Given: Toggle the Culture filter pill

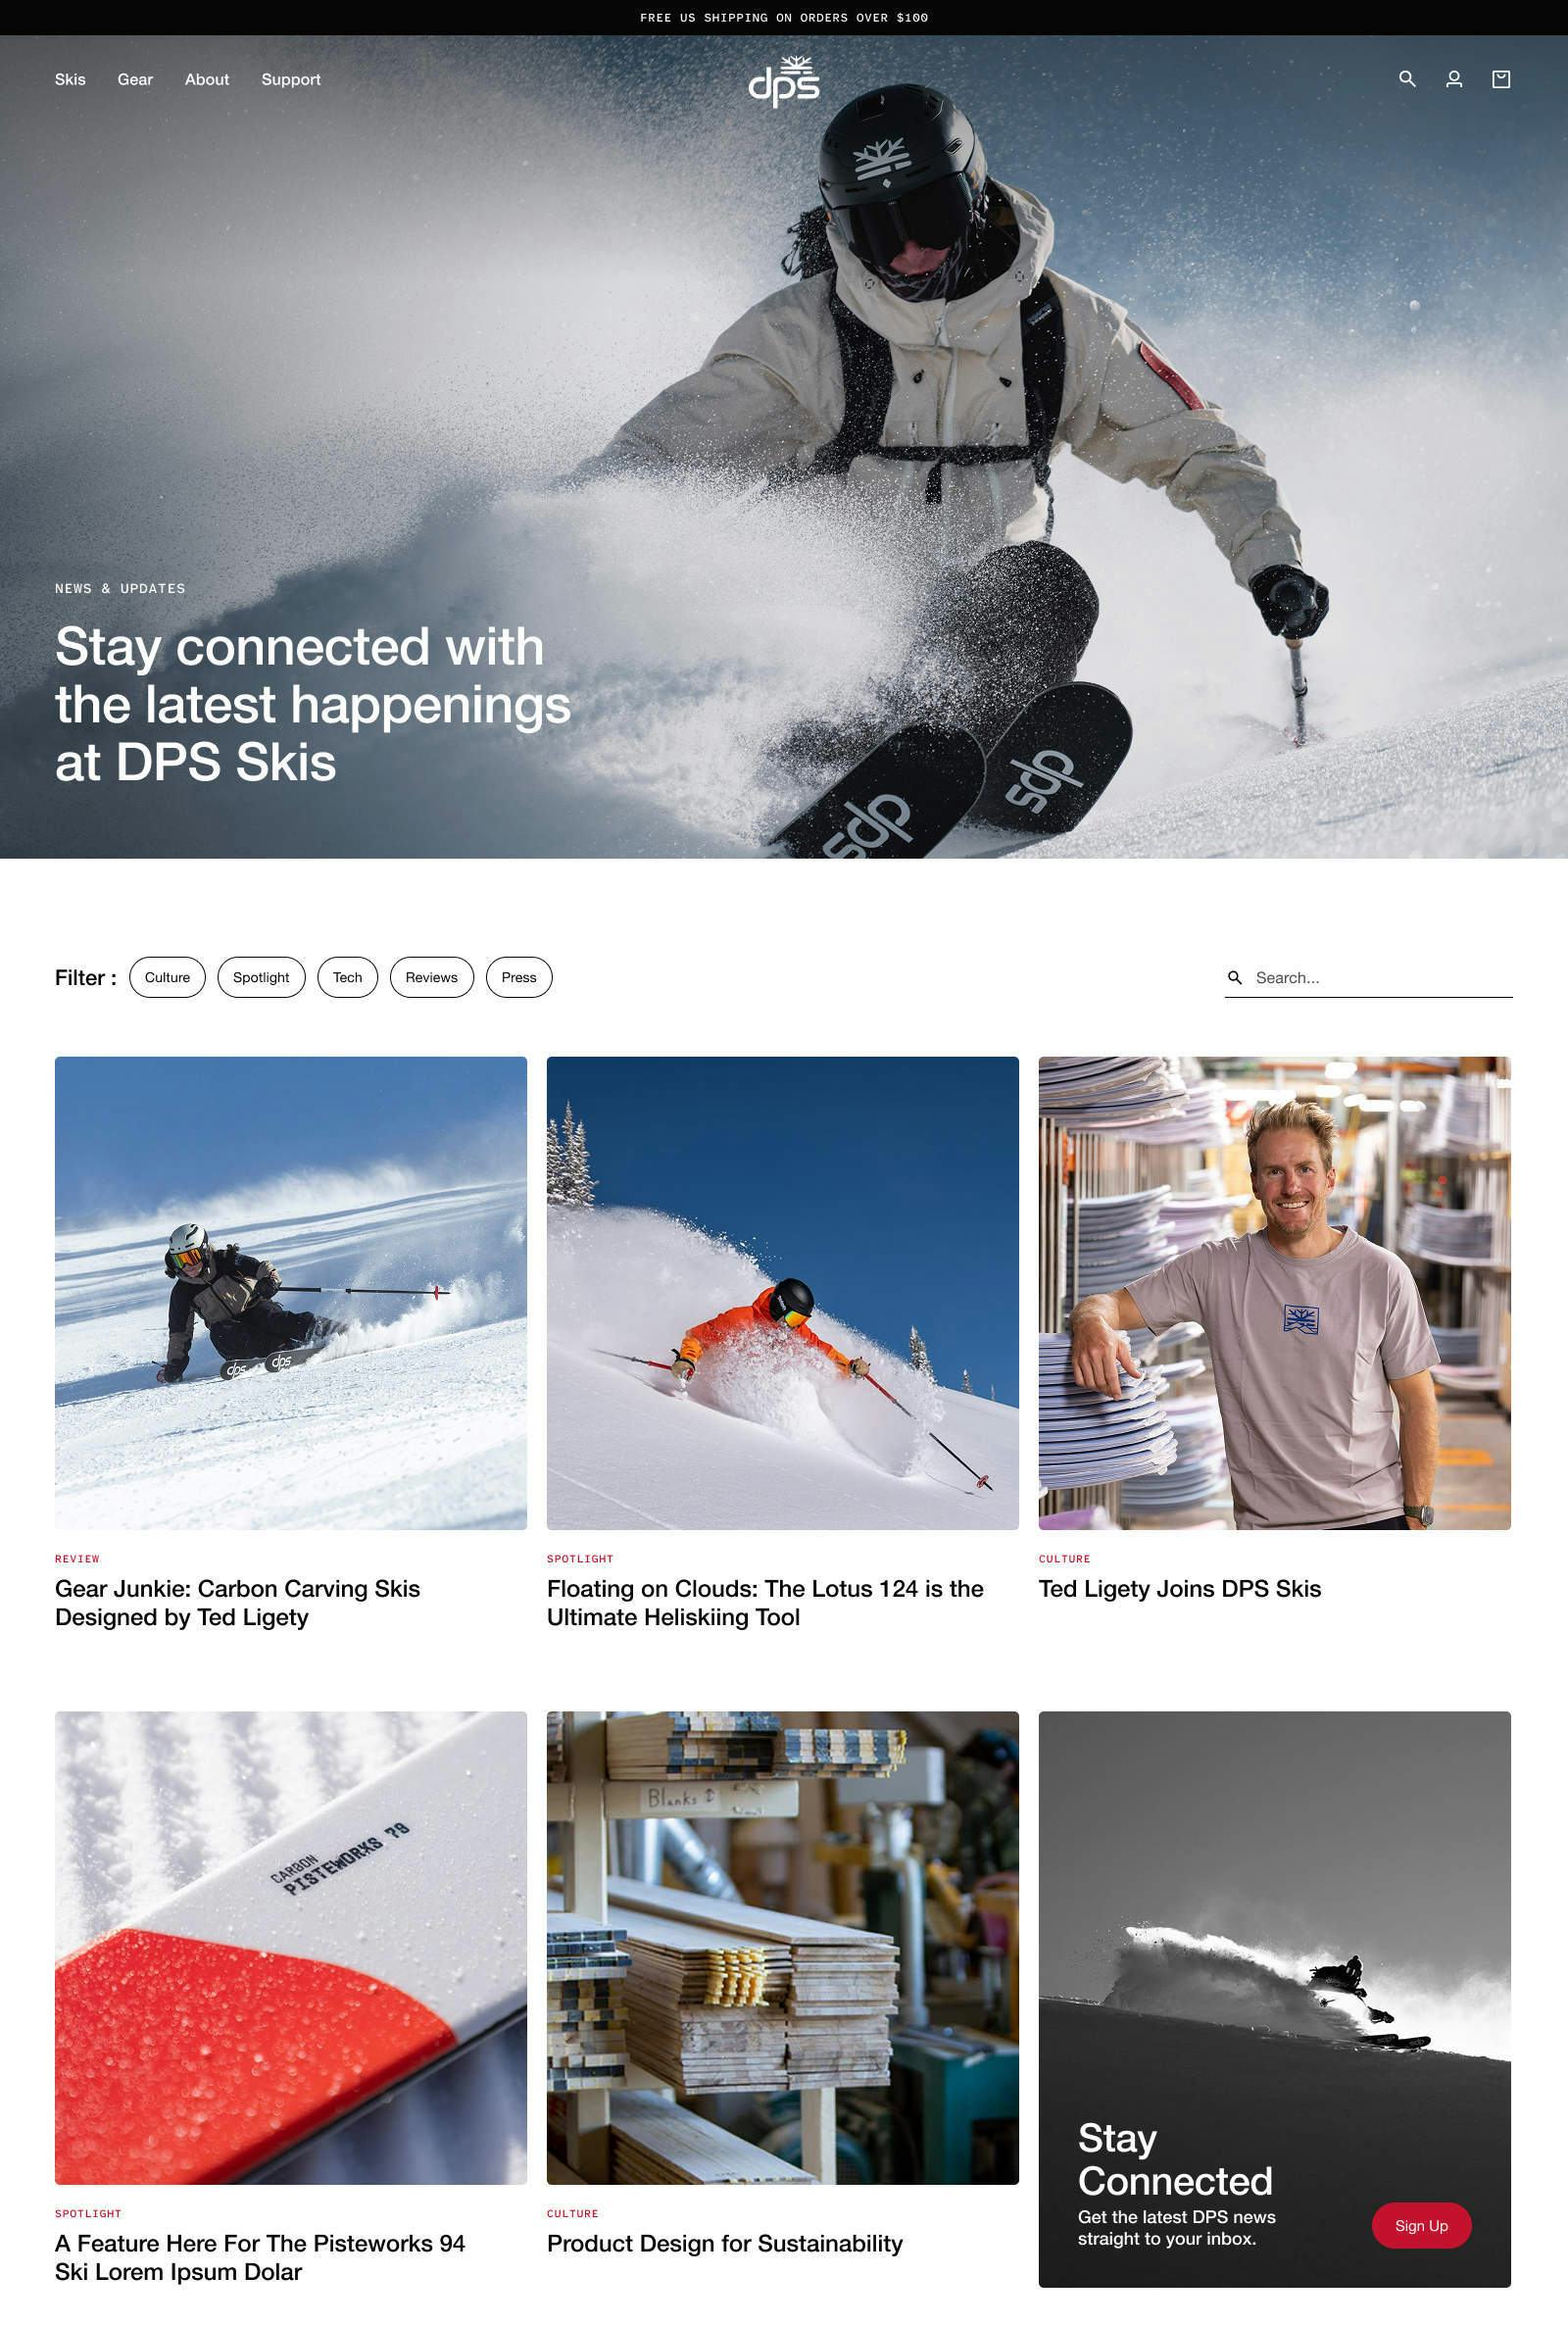Looking at the screenshot, I should point(167,977).
